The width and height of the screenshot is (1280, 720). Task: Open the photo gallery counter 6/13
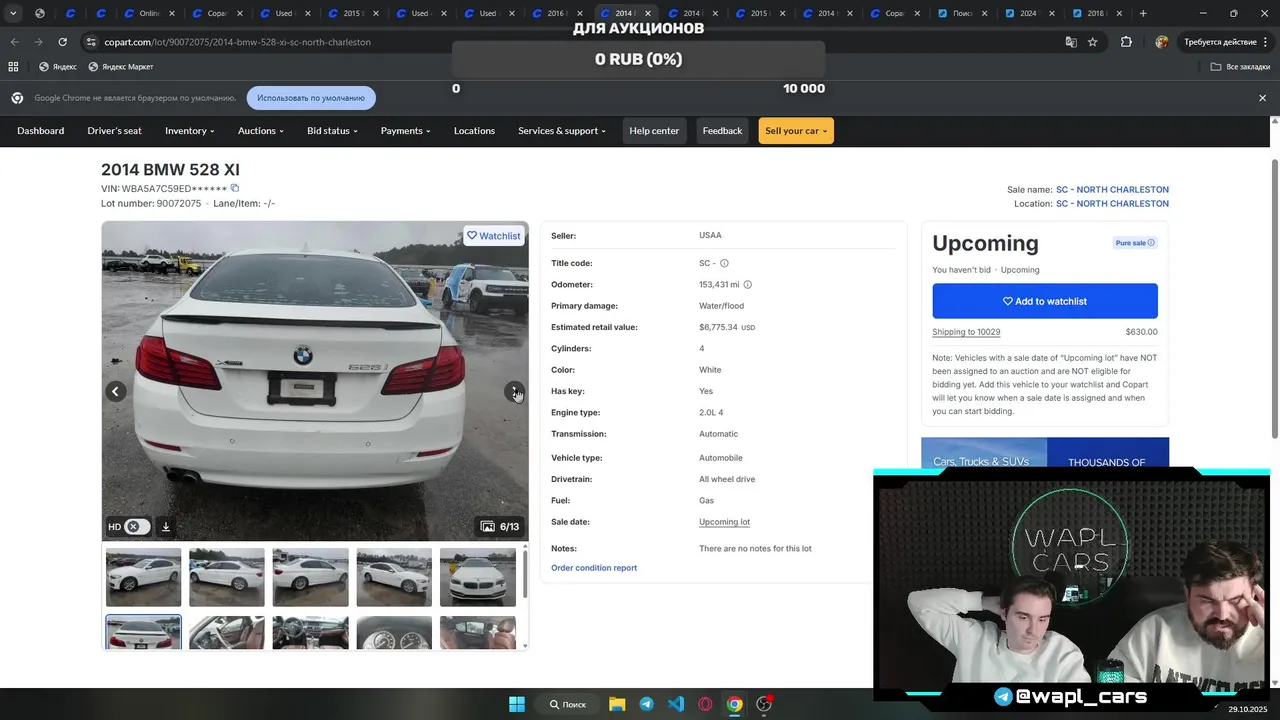[500, 526]
